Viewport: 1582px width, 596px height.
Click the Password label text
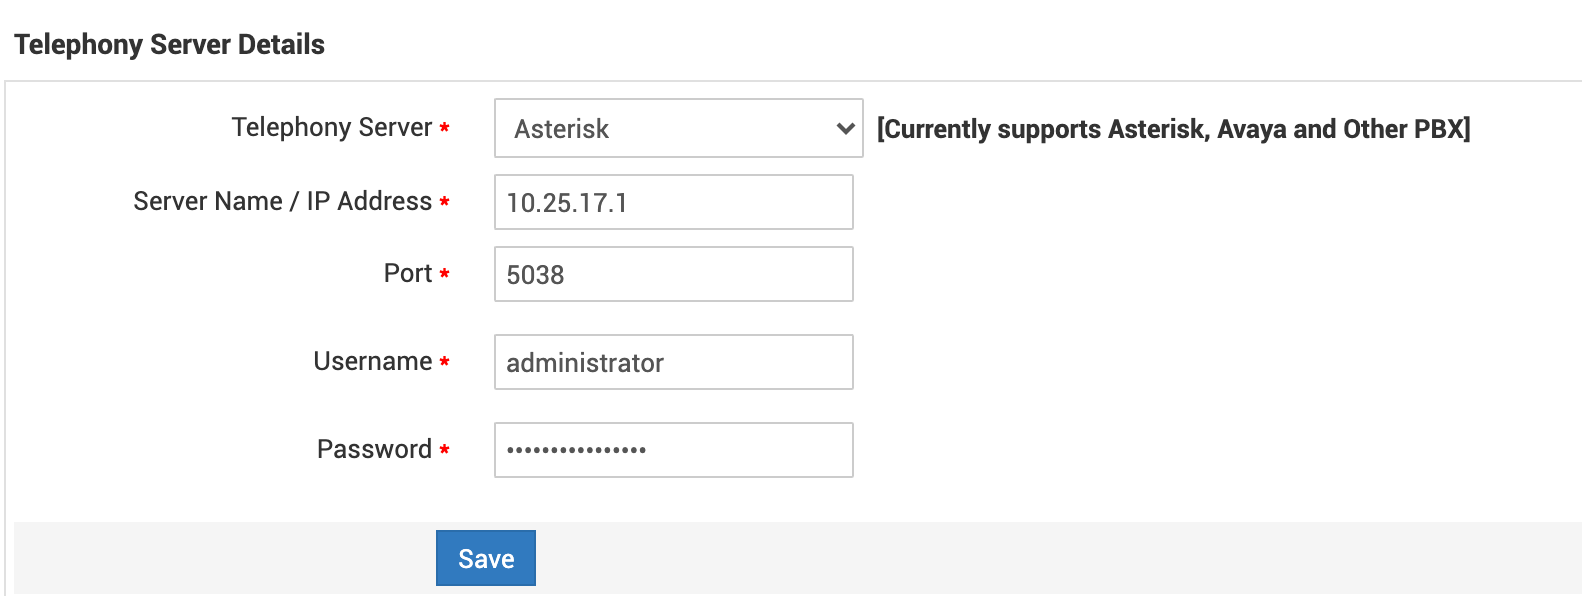click(374, 449)
